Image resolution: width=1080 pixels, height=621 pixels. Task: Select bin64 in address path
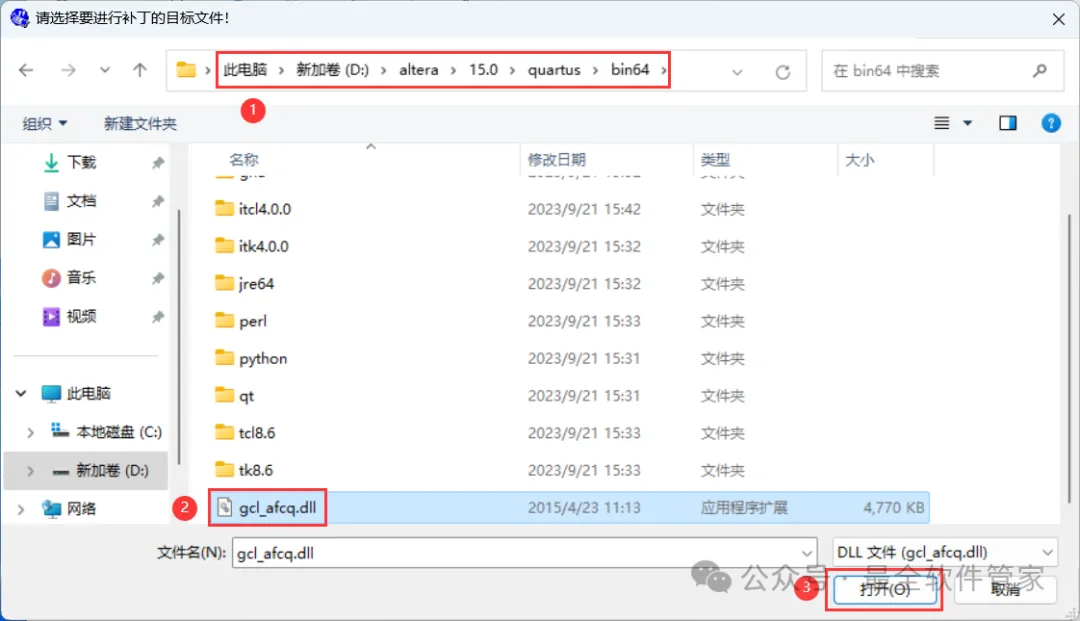coord(630,70)
